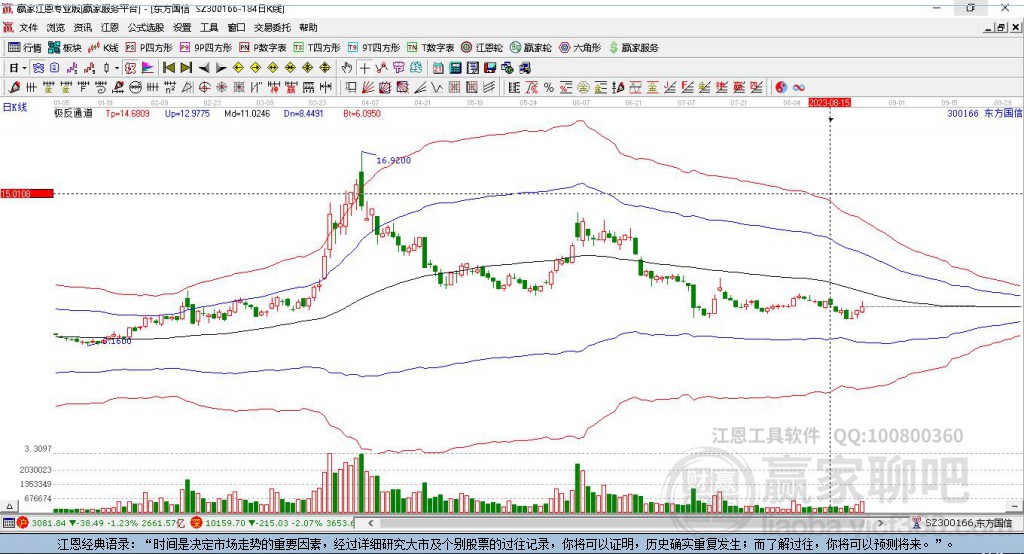
Task: Open the 浏览 menu
Action: click(x=56, y=27)
